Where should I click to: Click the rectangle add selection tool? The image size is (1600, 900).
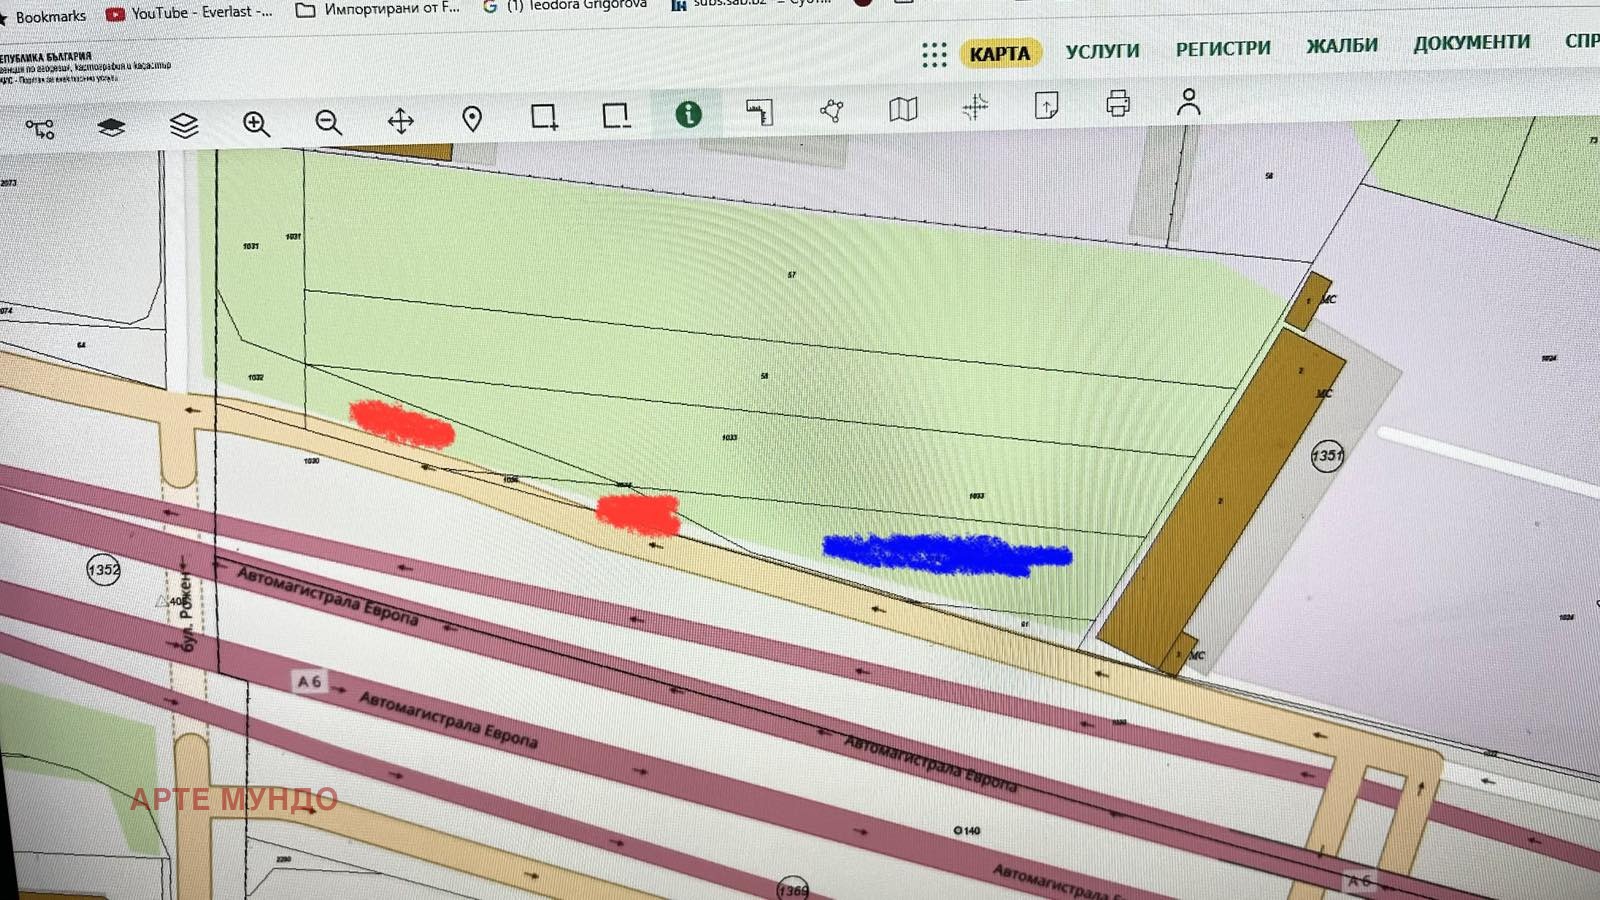click(544, 117)
